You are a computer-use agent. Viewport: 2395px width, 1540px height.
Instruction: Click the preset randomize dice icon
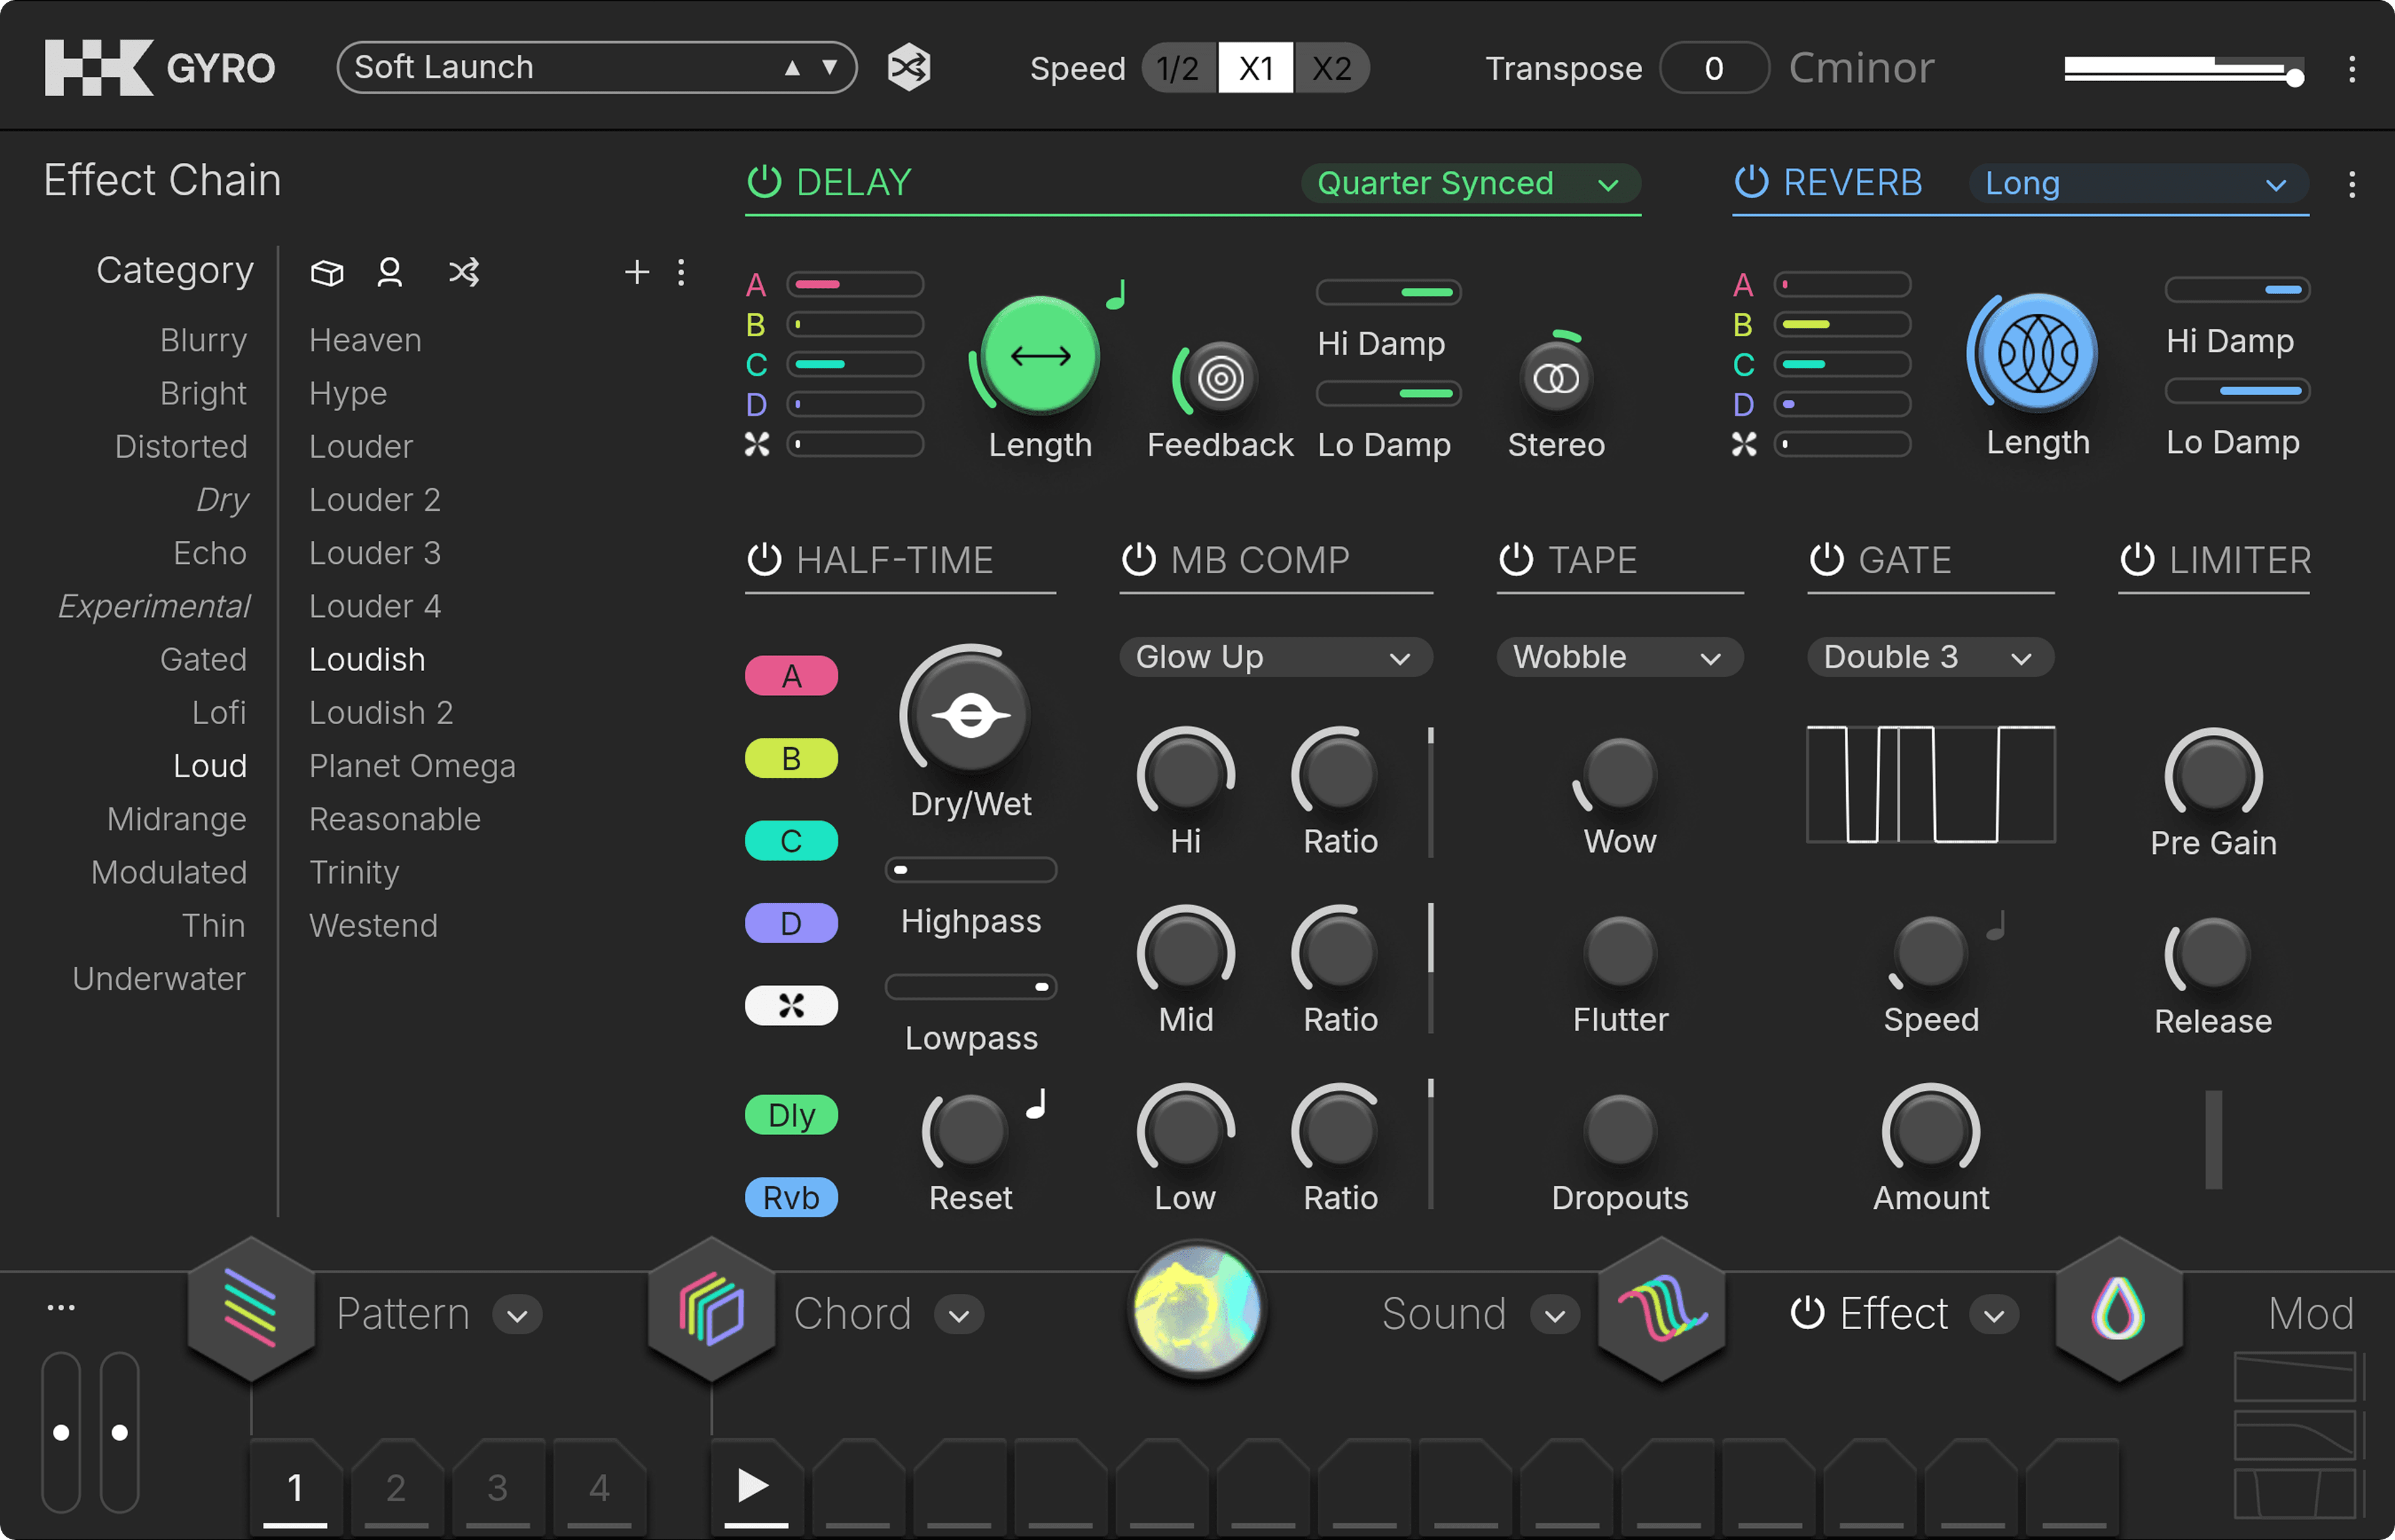point(908,67)
